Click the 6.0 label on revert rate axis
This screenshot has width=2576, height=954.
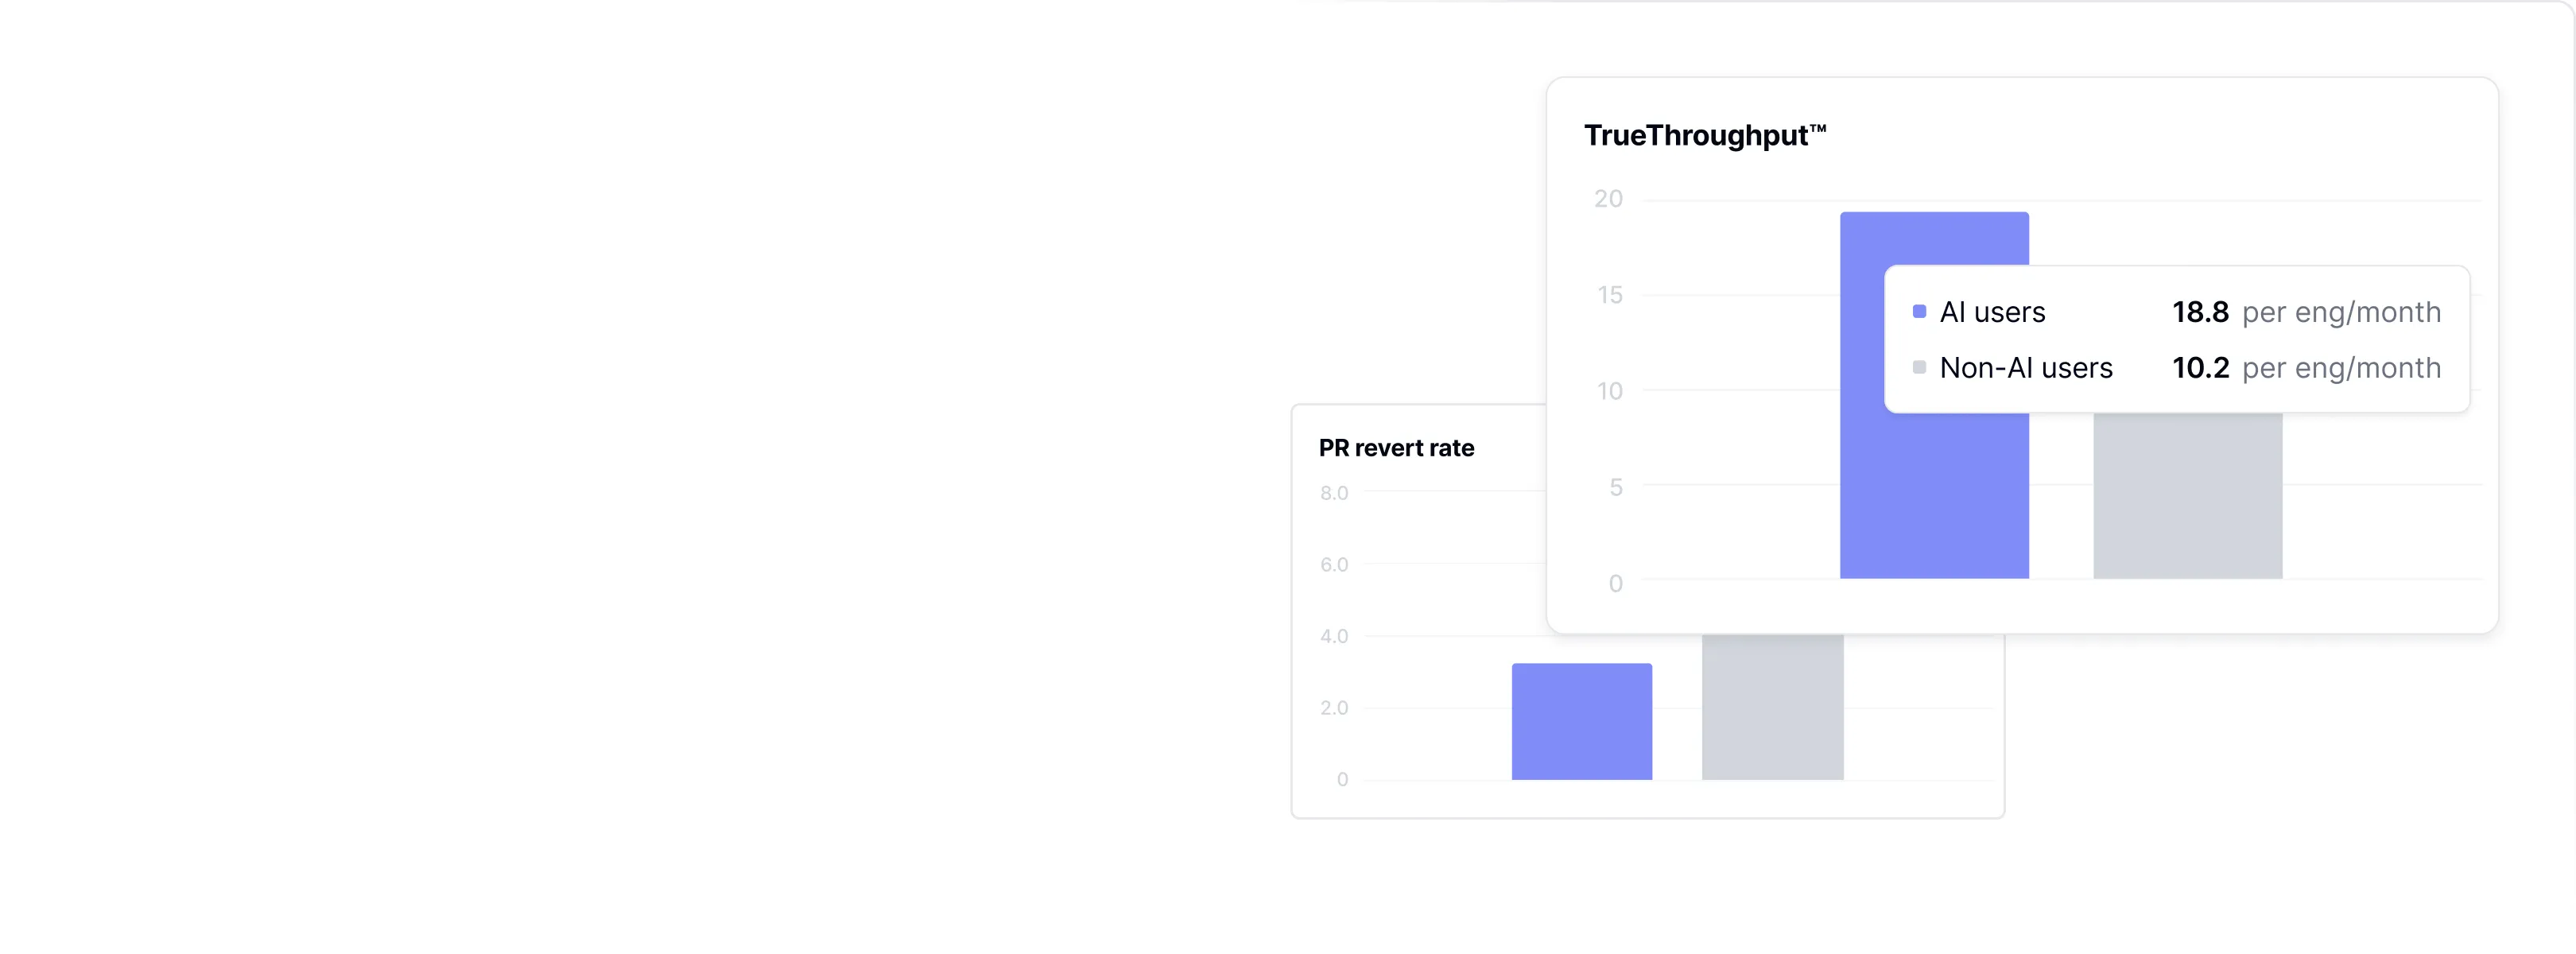tap(1334, 565)
